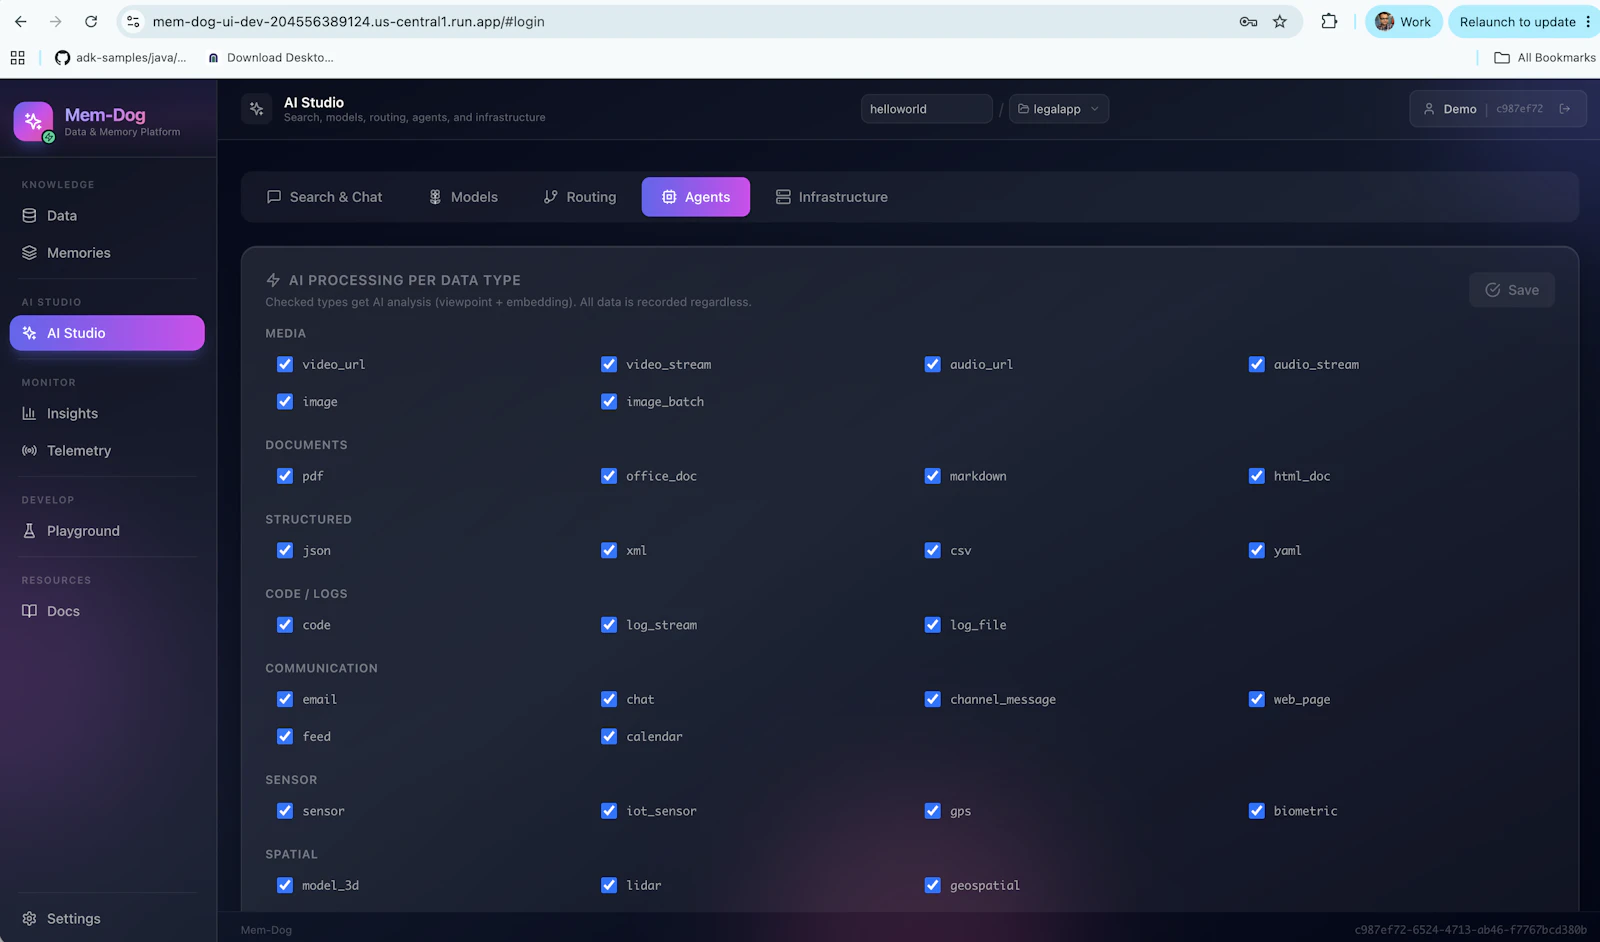This screenshot has width=1600, height=942.
Task: Uncheck the biometric checkbox
Action: click(x=1257, y=811)
